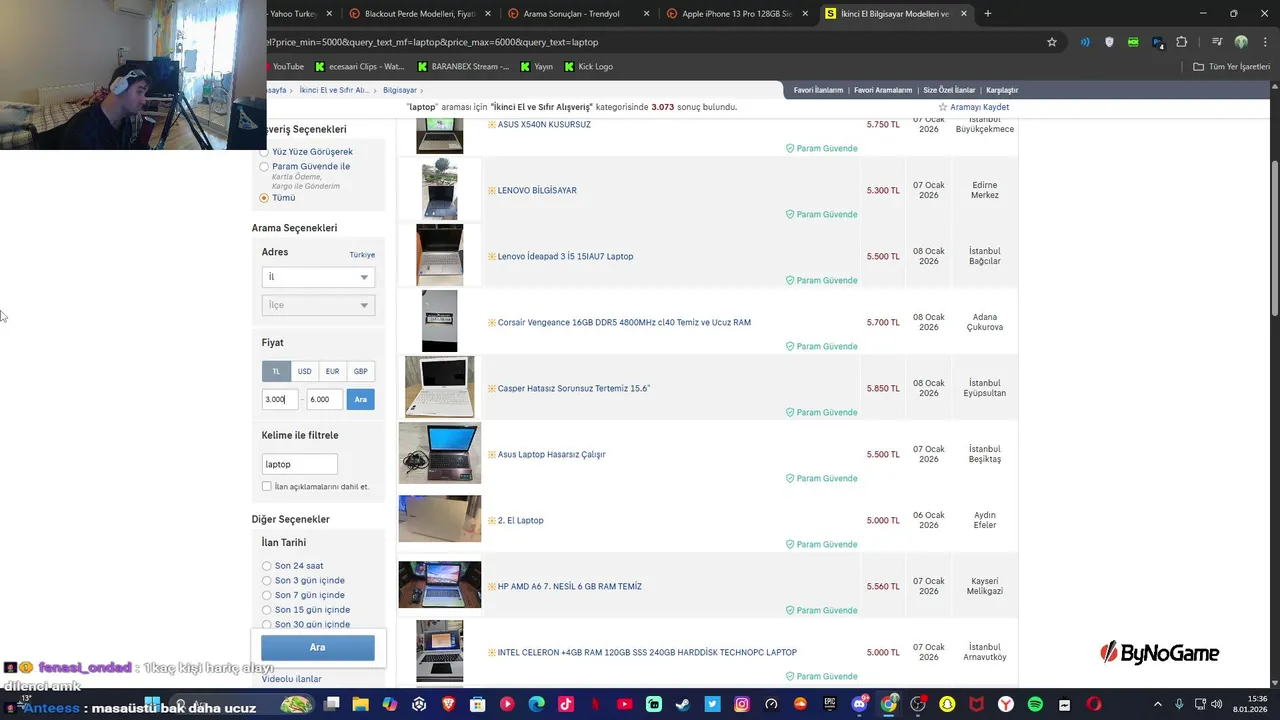Click the Ara button next to price range
This screenshot has height=720, width=1280.
(360, 399)
